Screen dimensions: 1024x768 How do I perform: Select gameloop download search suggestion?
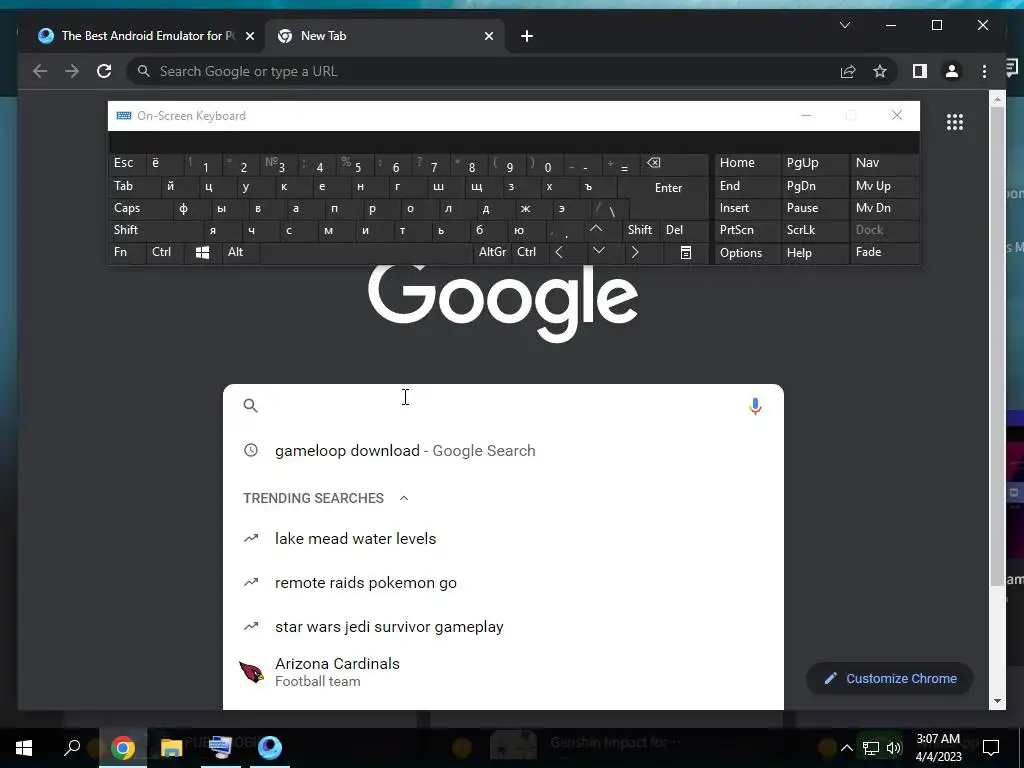(503, 451)
